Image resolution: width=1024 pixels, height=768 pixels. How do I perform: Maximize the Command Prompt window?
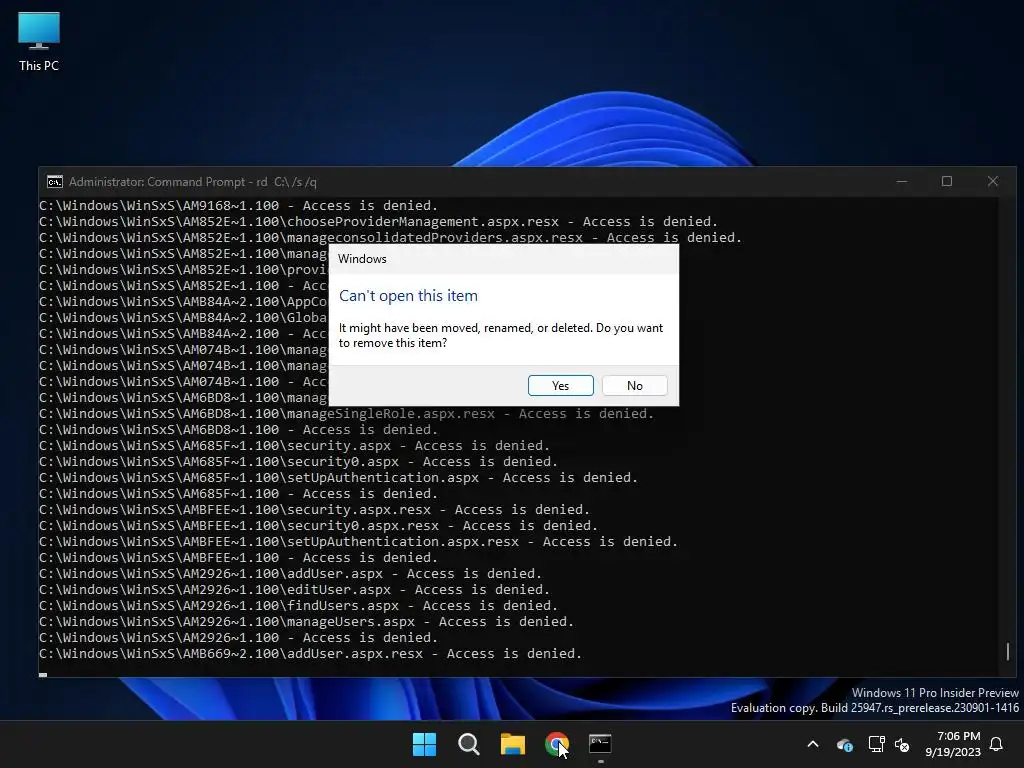coord(947,182)
